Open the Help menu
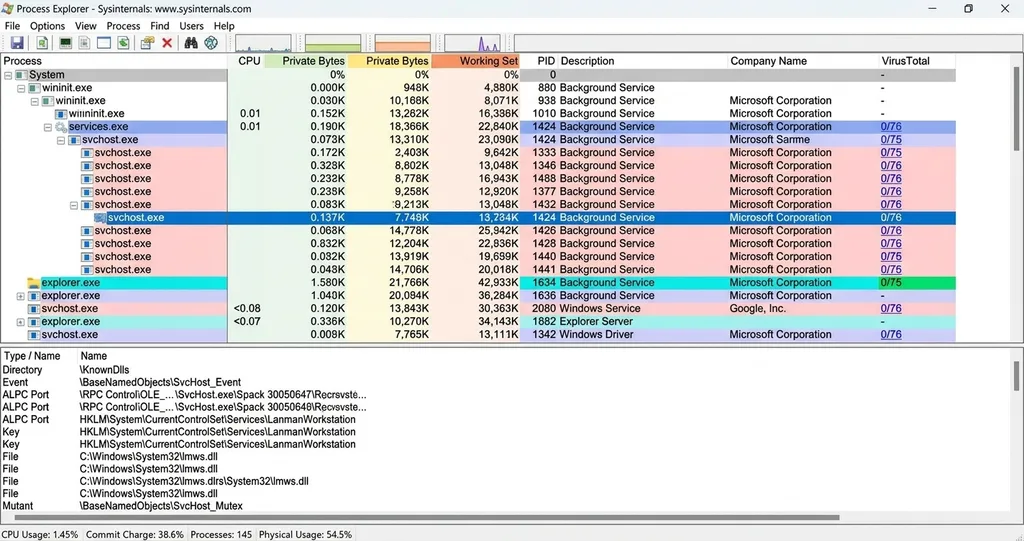The width and height of the screenshot is (1024, 541). [224, 26]
